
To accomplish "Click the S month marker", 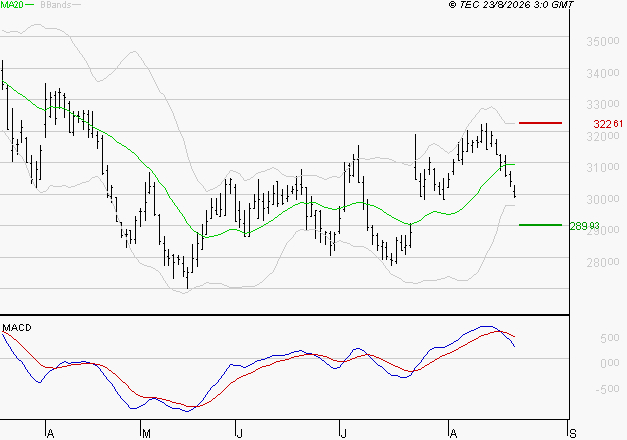I will click(573, 434).
